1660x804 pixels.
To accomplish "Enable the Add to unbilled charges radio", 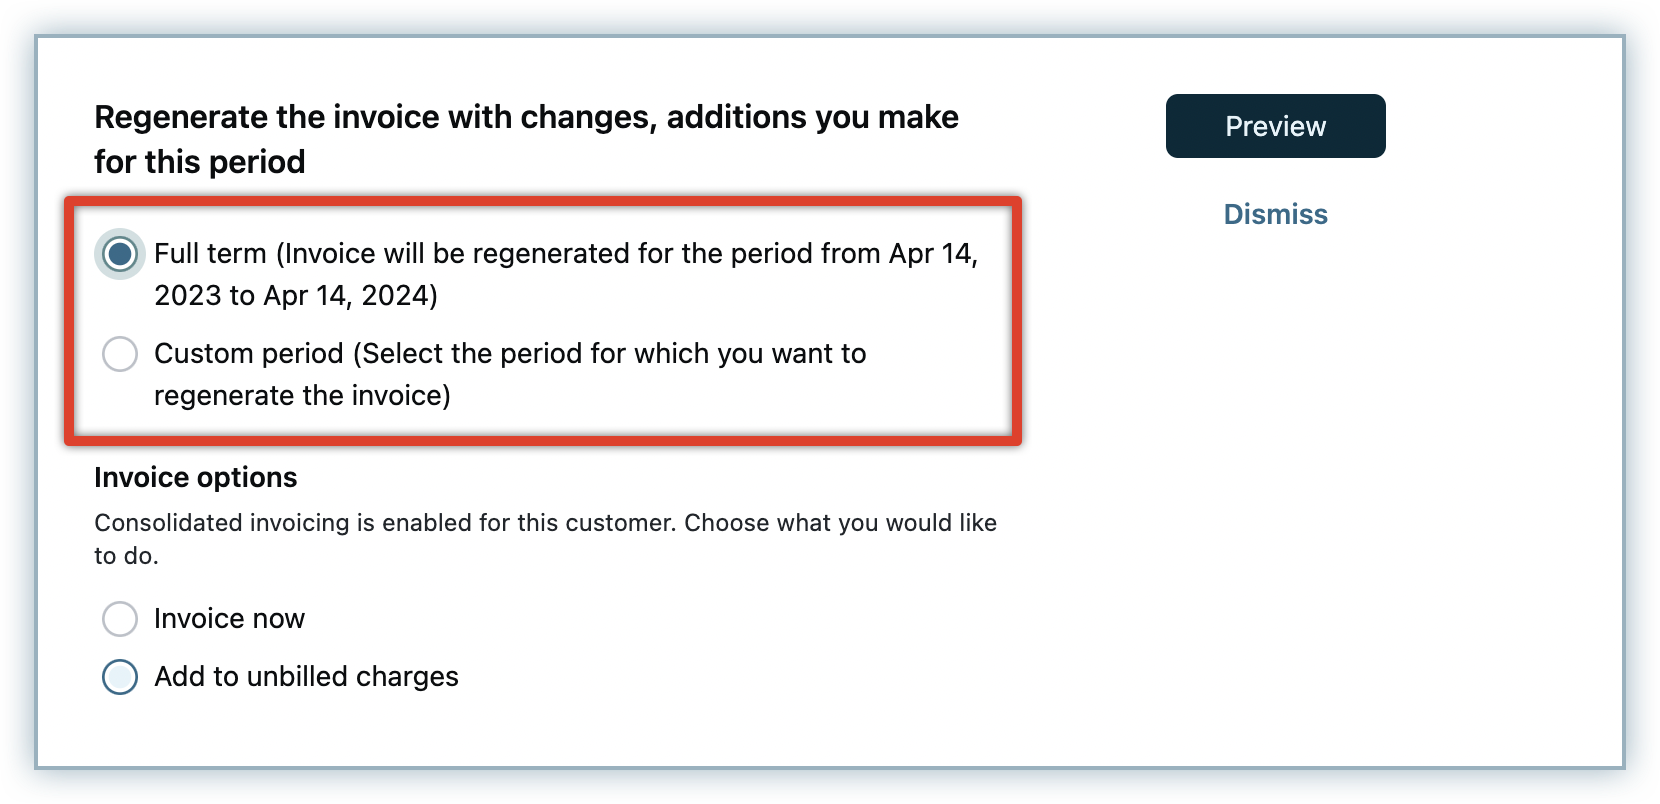I will (x=120, y=677).
